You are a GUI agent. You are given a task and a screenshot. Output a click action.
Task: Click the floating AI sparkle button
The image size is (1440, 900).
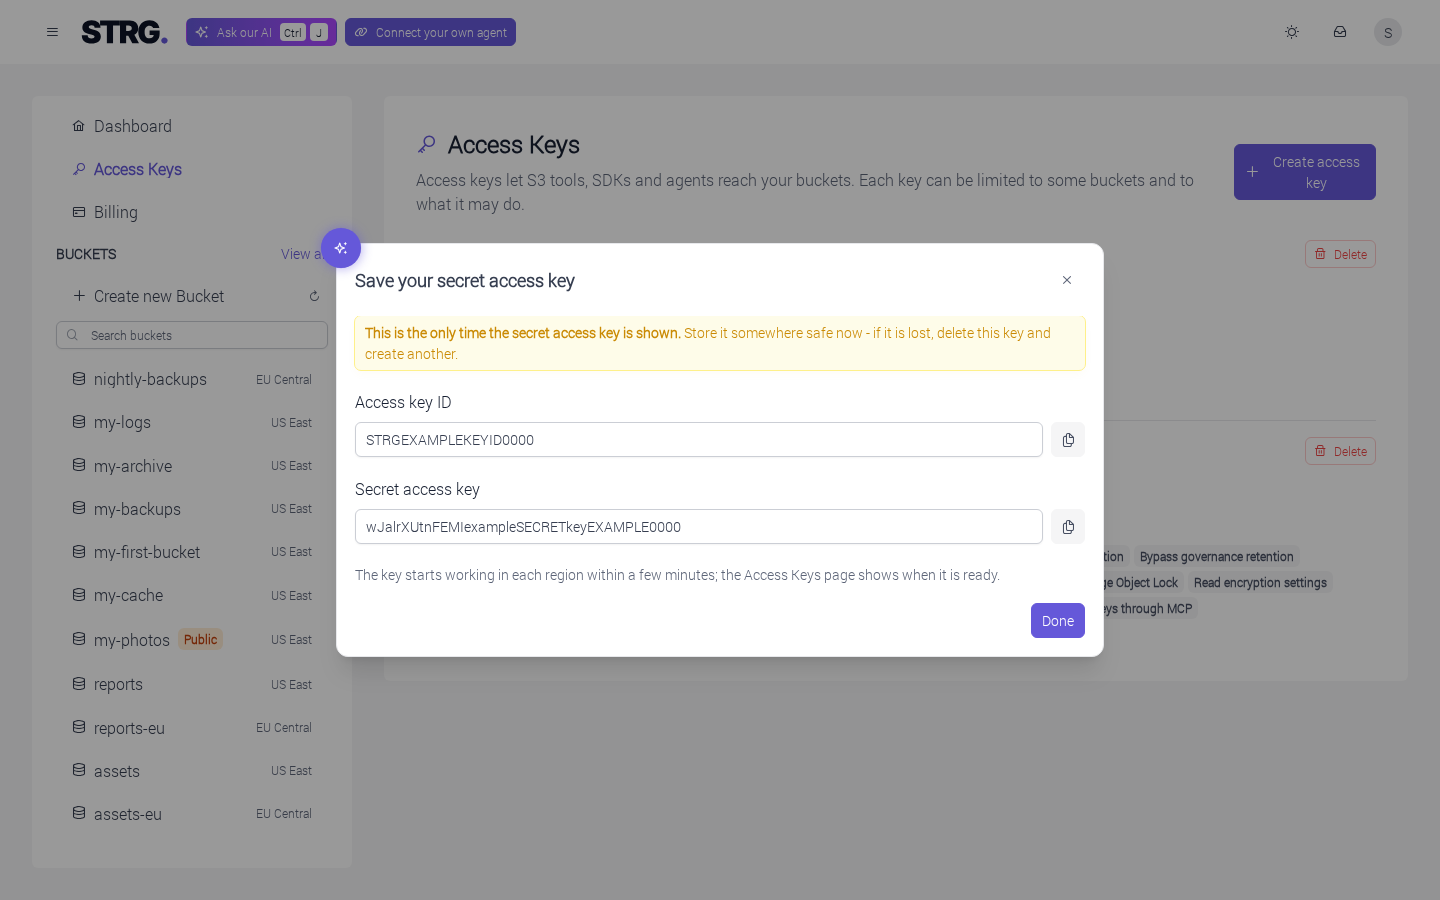point(341,248)
